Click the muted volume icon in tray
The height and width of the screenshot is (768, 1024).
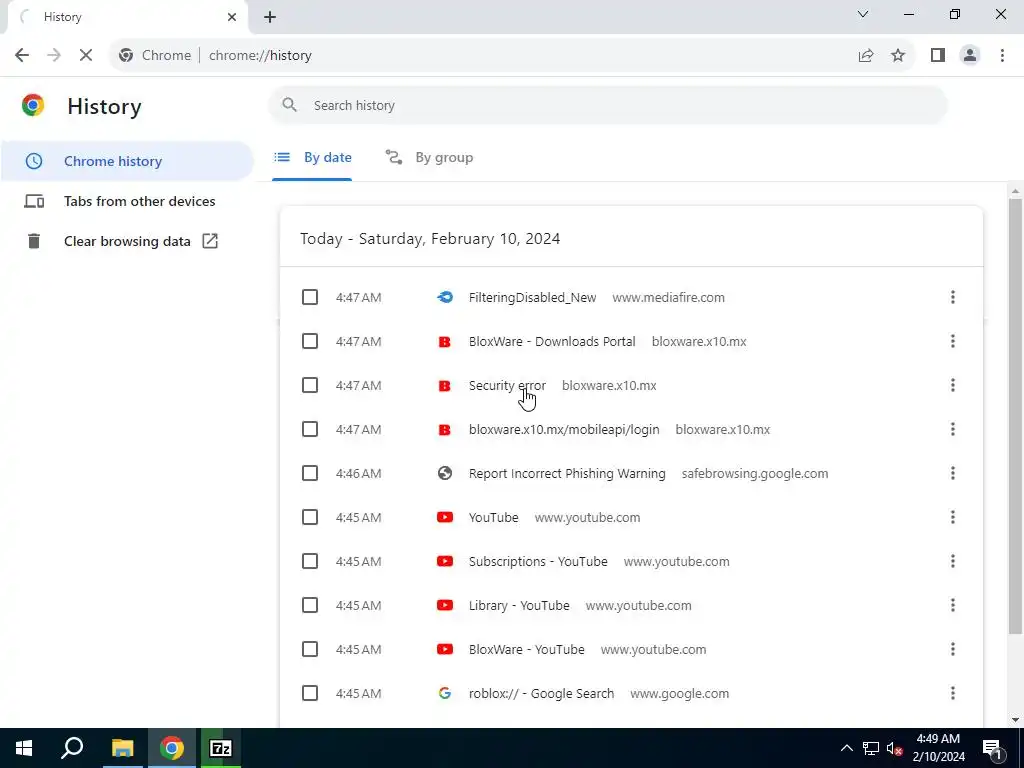[895, 748]
